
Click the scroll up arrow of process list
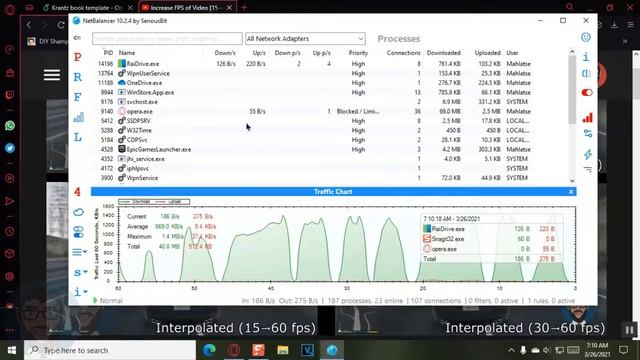pyautogui.click(x=572, y=52)
